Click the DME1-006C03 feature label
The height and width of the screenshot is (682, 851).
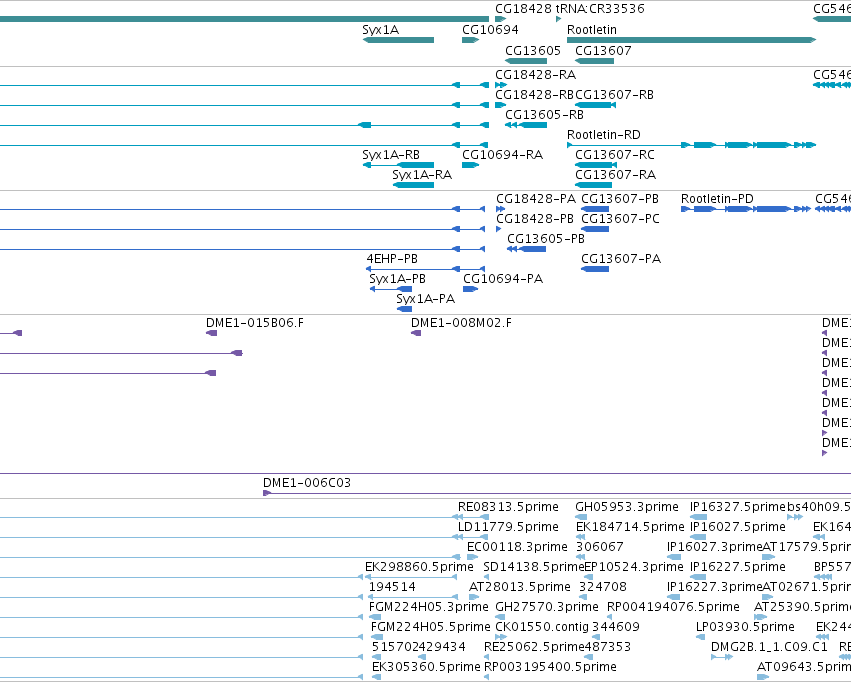point(307,483)
